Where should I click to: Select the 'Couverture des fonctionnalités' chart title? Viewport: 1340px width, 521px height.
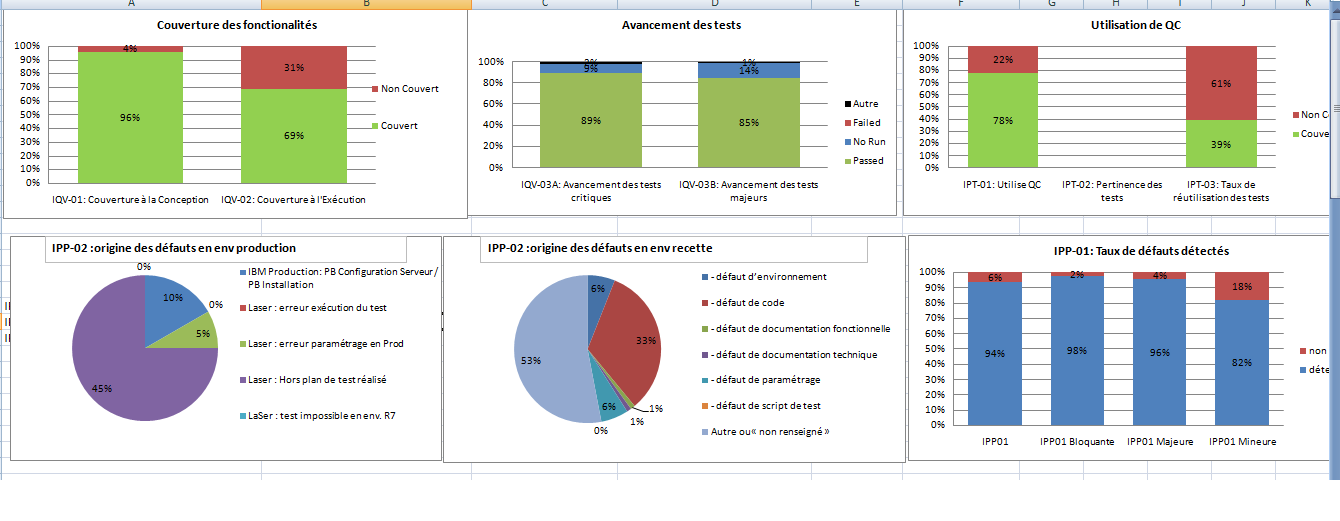[x=238, y=25]
